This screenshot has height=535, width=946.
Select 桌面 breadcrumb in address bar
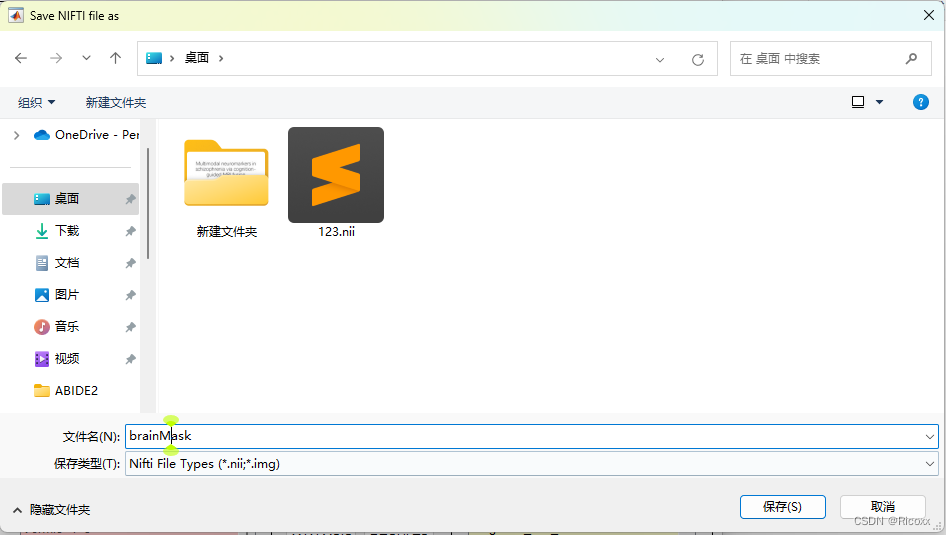[x=197, y=58]
